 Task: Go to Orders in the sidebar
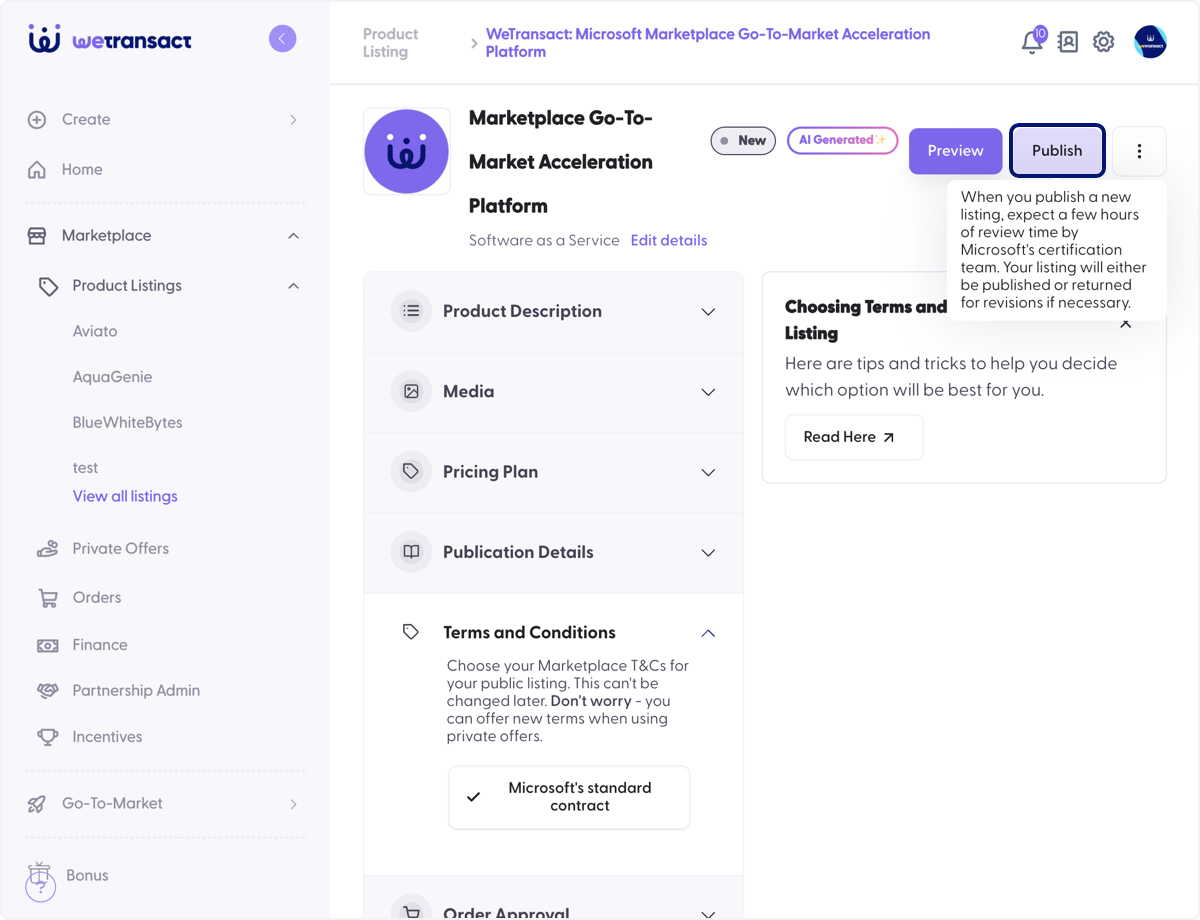pos(96,597)
